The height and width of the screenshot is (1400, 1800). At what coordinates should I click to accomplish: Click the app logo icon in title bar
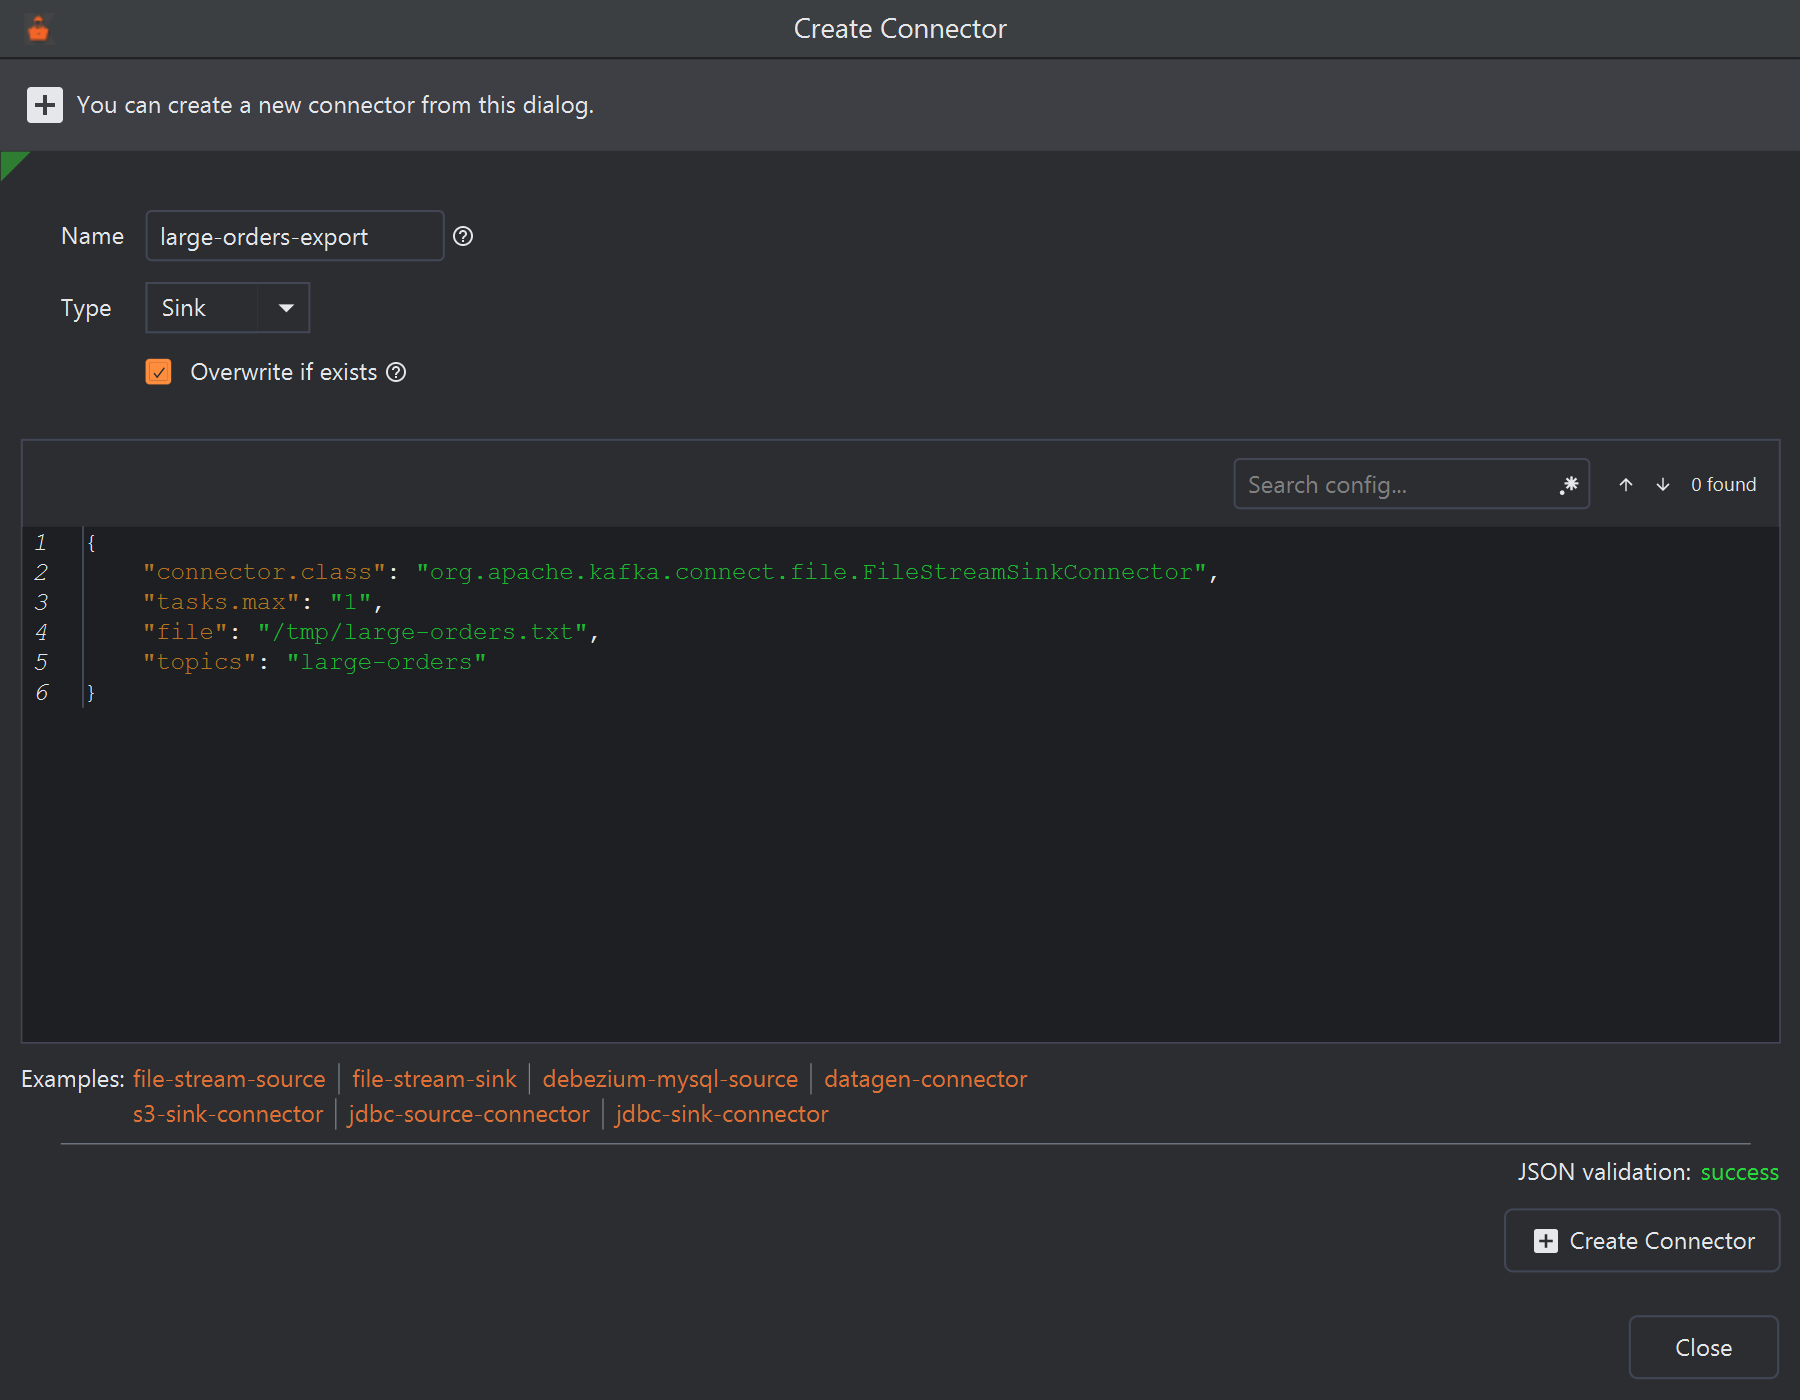point(38,29)
